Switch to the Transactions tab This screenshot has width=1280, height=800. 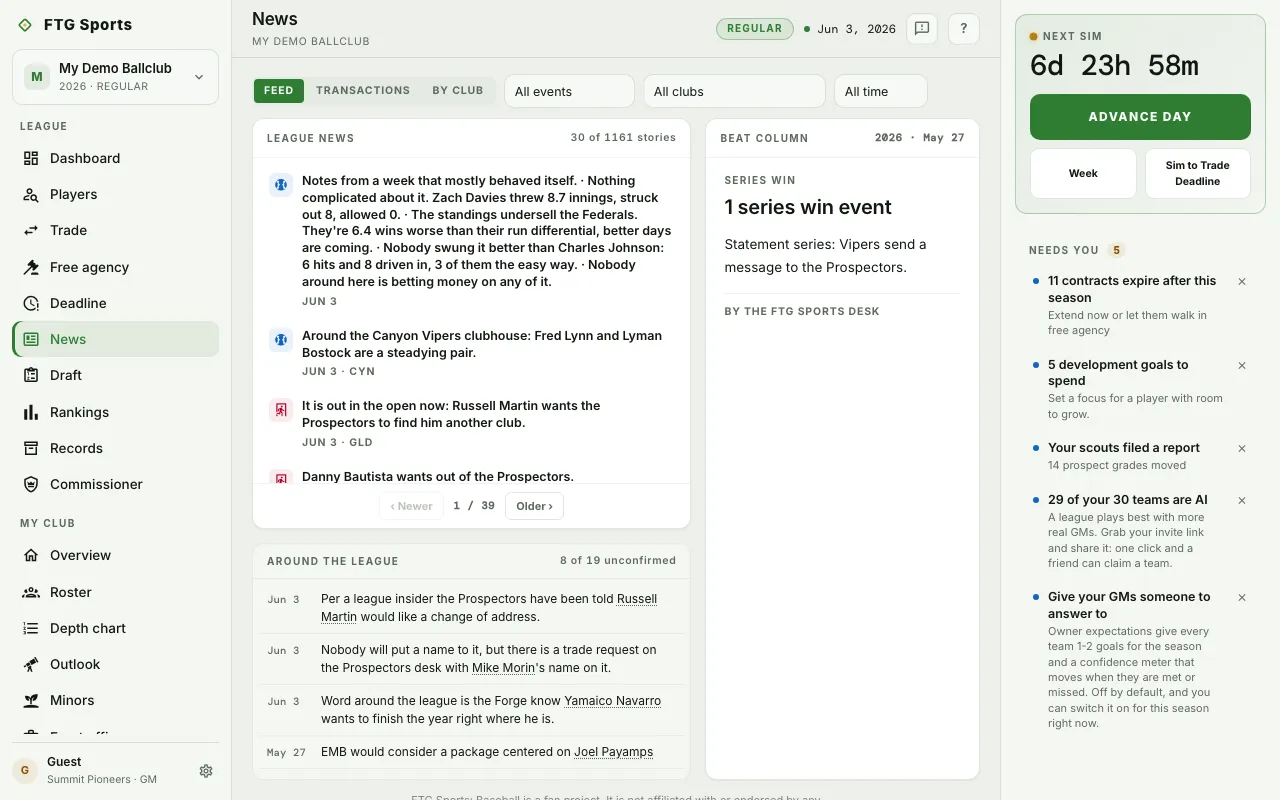coord(363,91)
